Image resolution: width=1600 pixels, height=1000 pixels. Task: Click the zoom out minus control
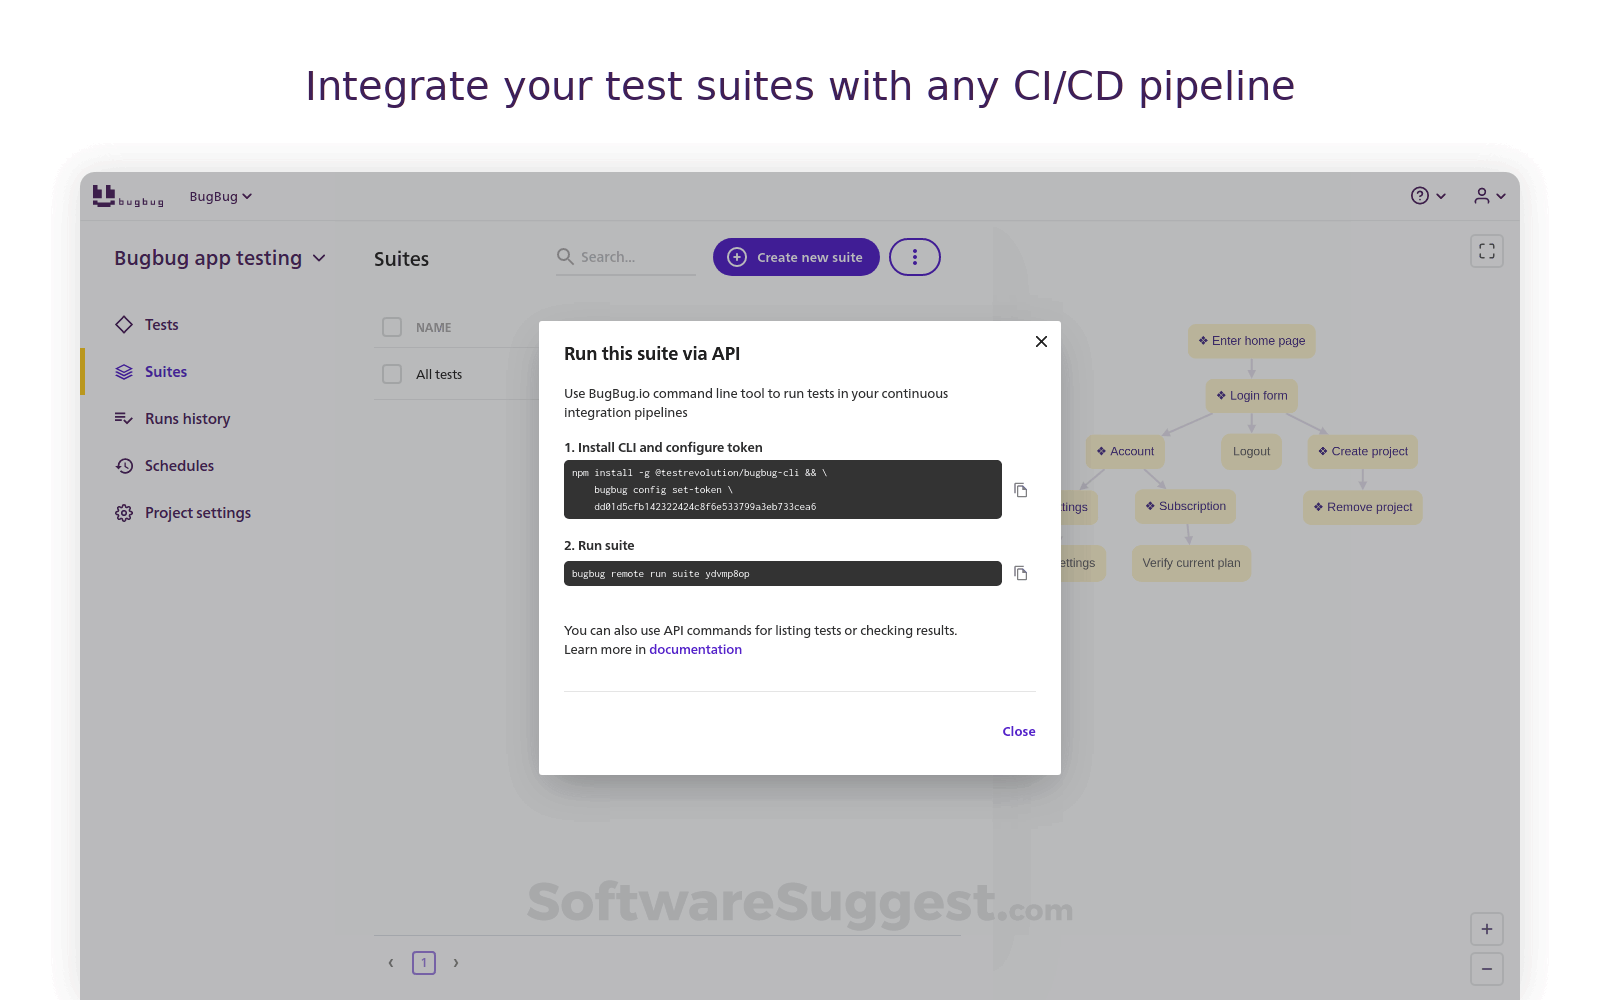tap(1486, 968)
